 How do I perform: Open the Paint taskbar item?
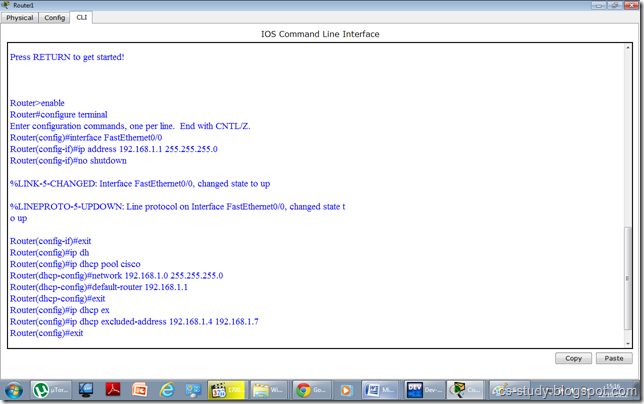click(x=509, y=390)
